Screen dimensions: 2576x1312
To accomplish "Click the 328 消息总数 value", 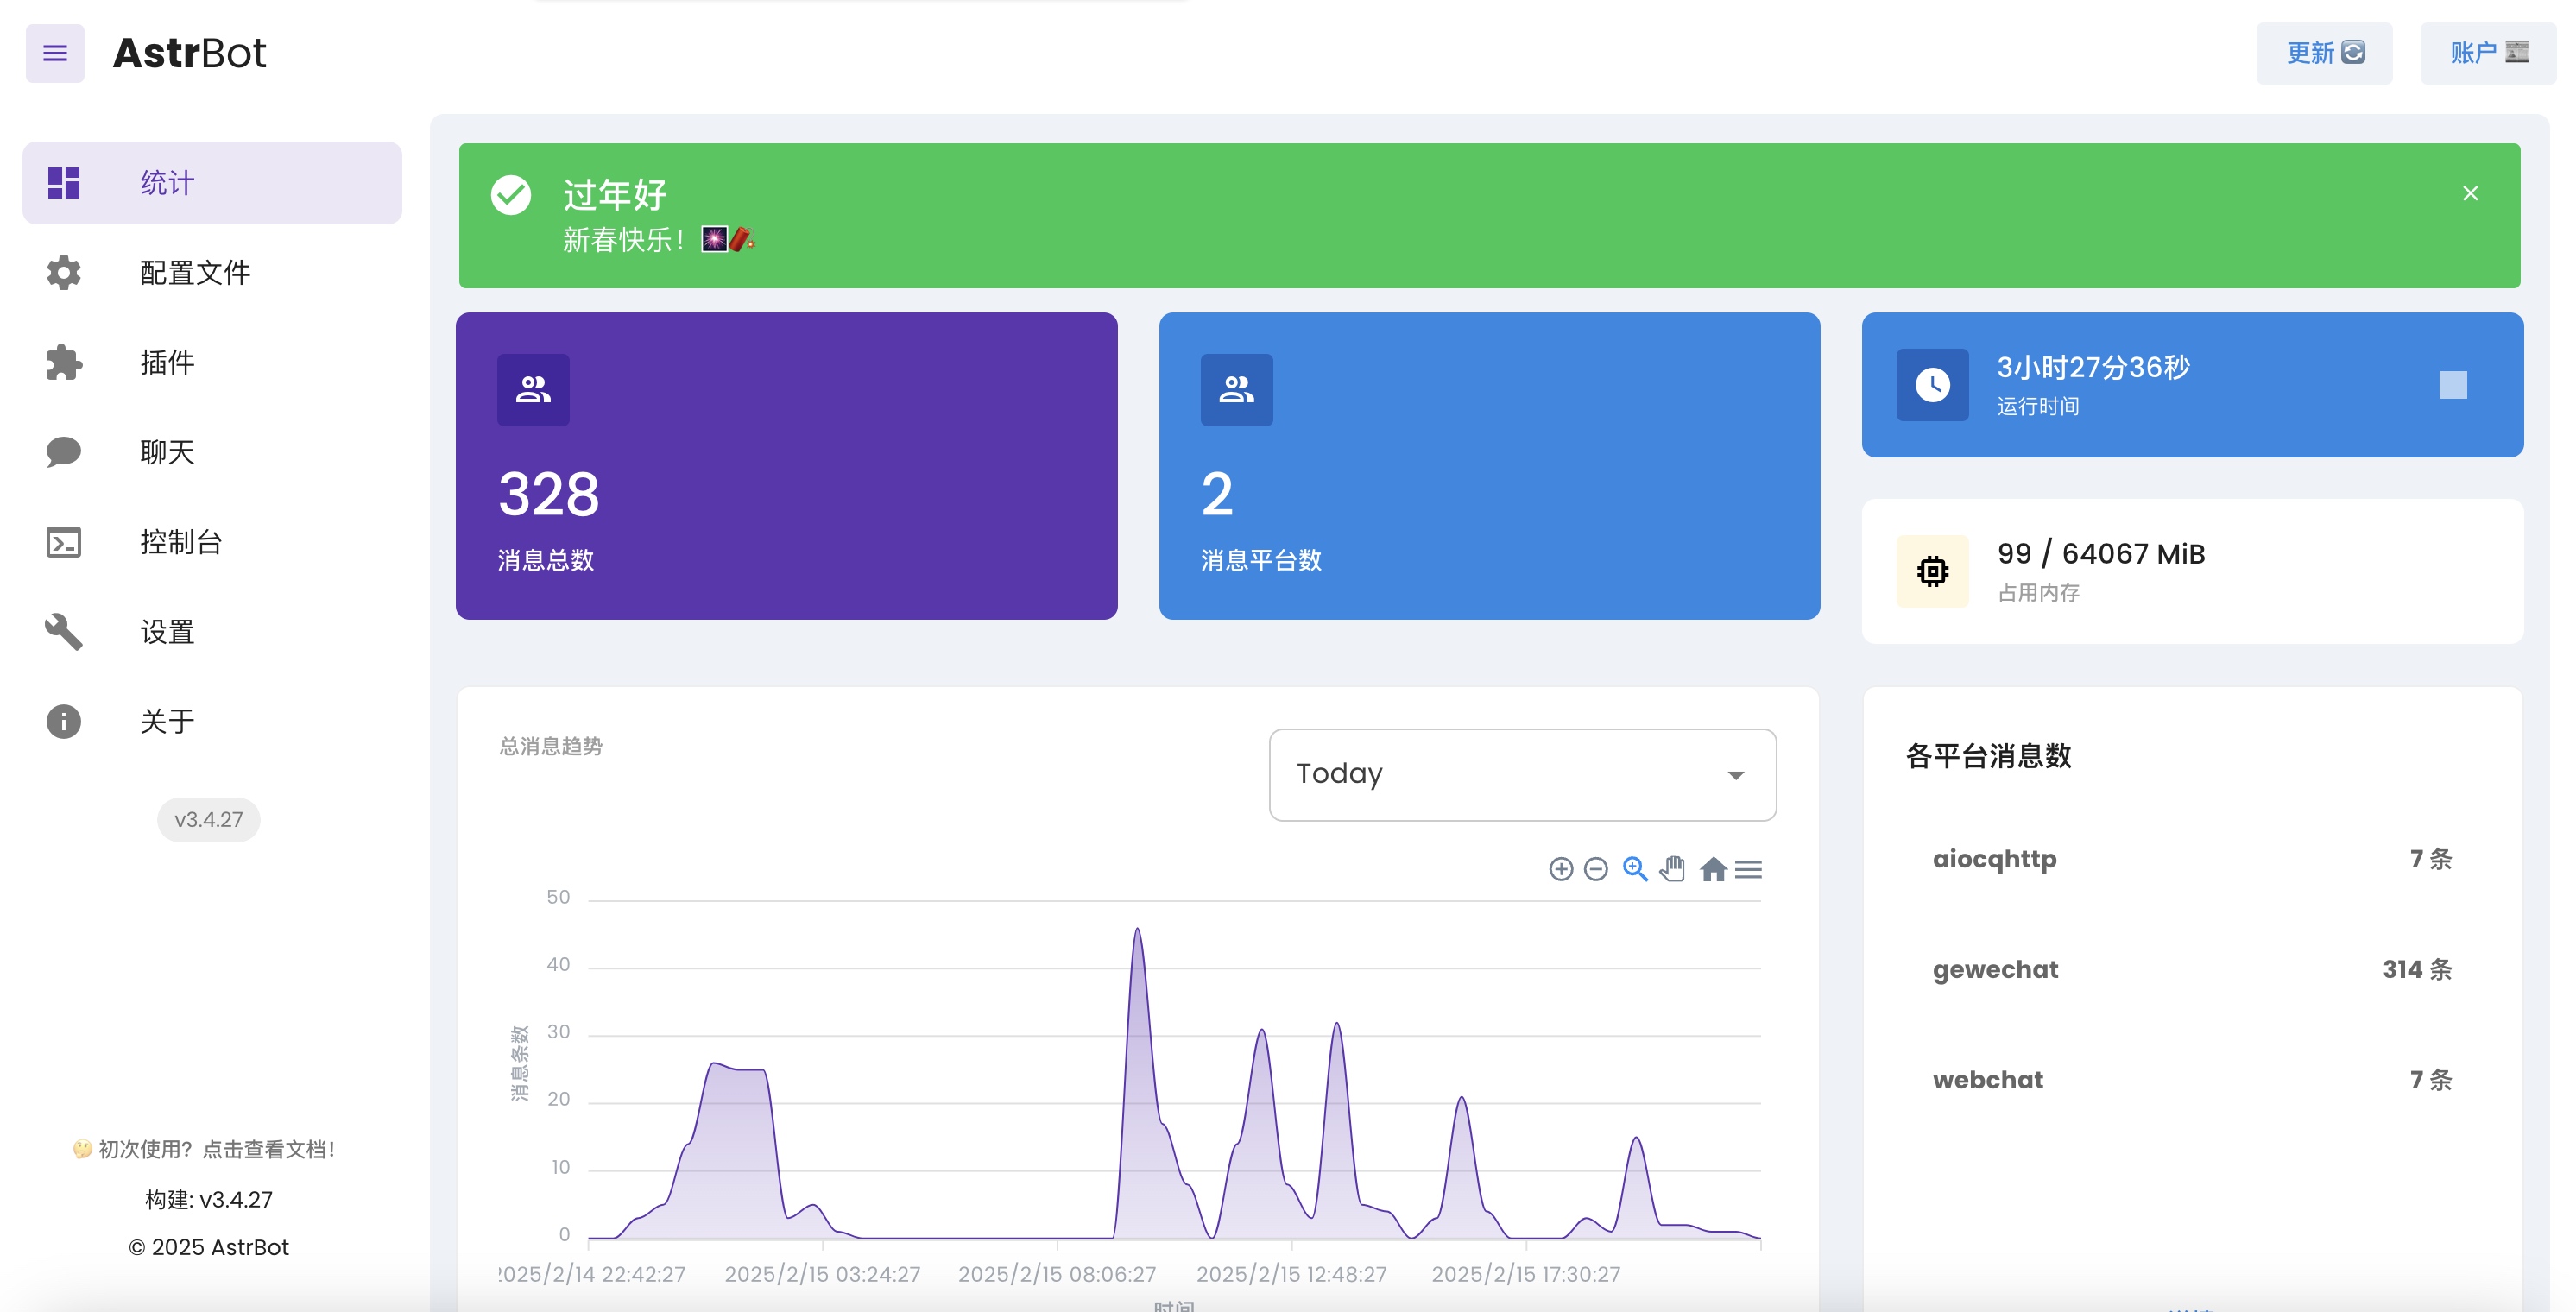I will pyautogui.click(x=548, y=494).
